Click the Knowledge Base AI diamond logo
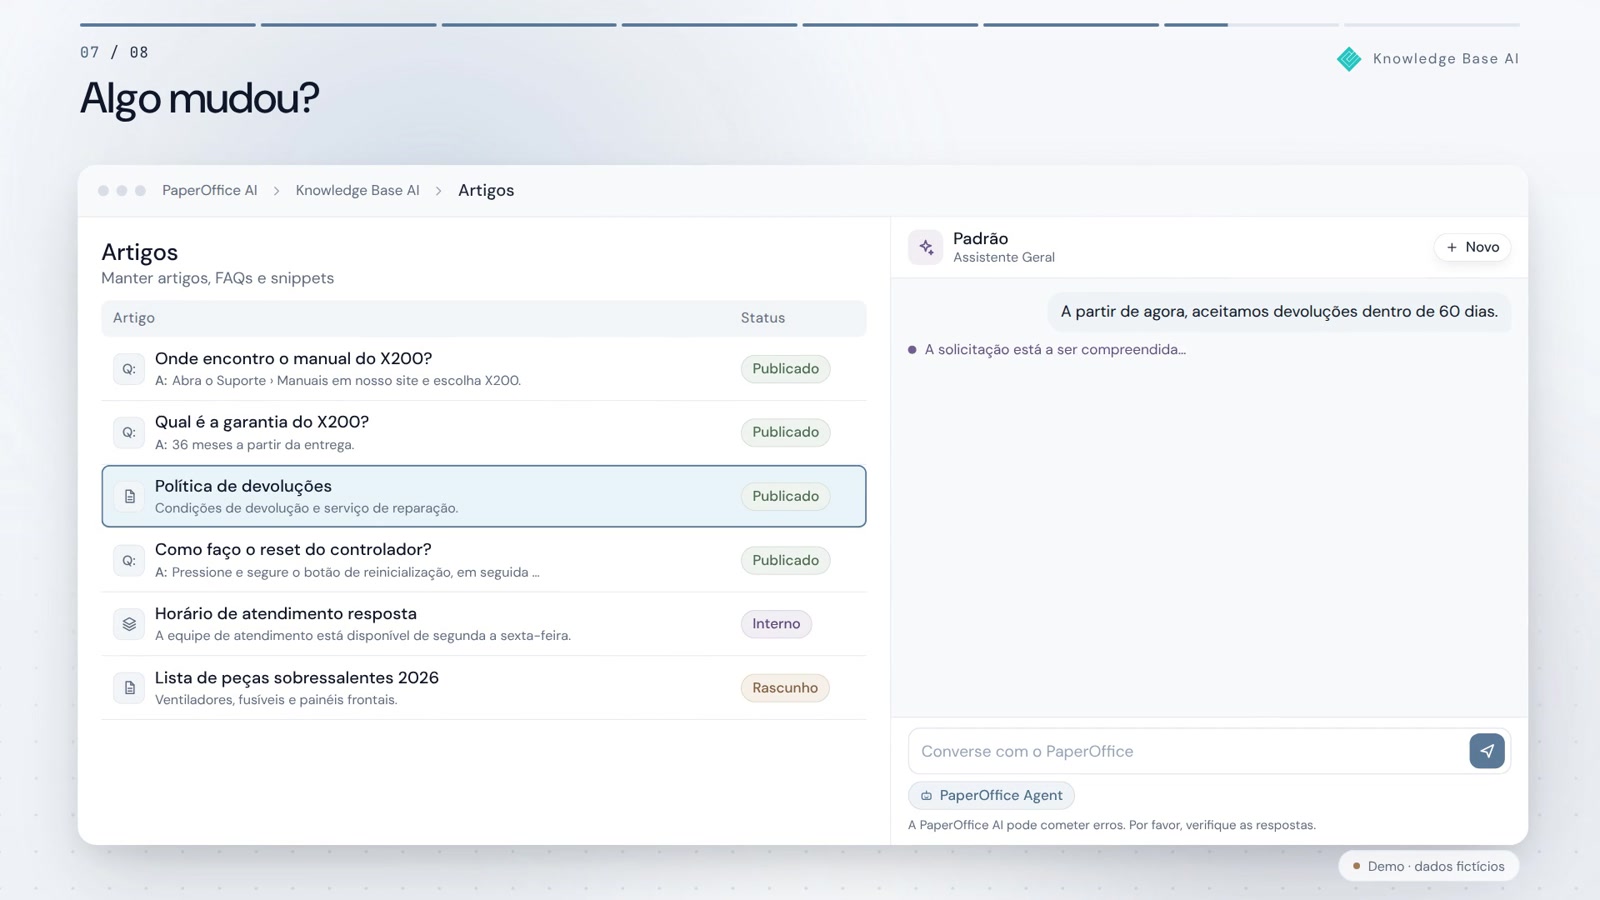This screenshot has height=900, width=1600. 1349,59
